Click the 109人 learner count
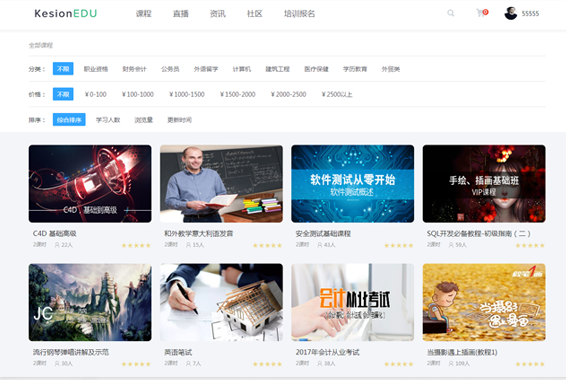566x380 pixels. tap(459, 363)
